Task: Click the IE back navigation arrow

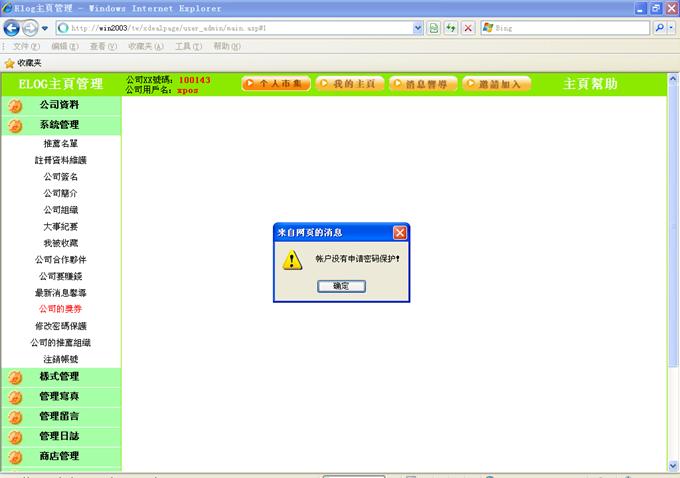Action: (x=13, y=28)
